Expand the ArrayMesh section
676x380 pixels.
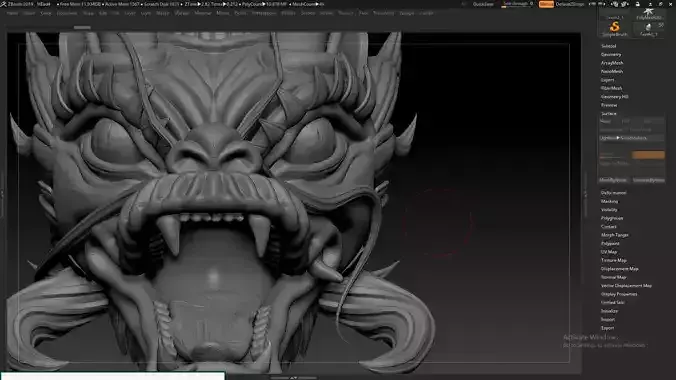(x=612, y=63)
